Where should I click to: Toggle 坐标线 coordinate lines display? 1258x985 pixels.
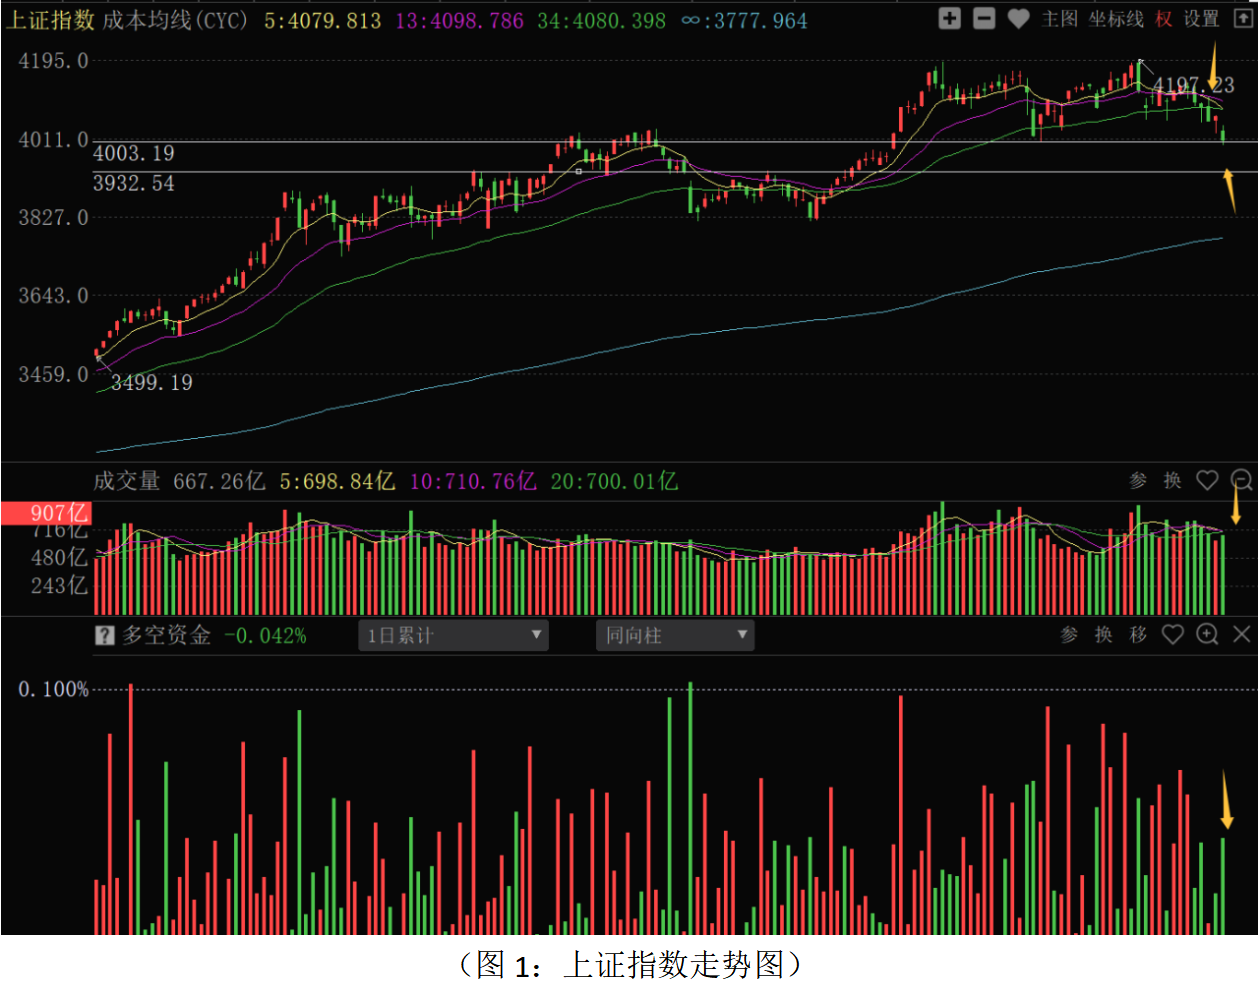[x=1116, y=19]
